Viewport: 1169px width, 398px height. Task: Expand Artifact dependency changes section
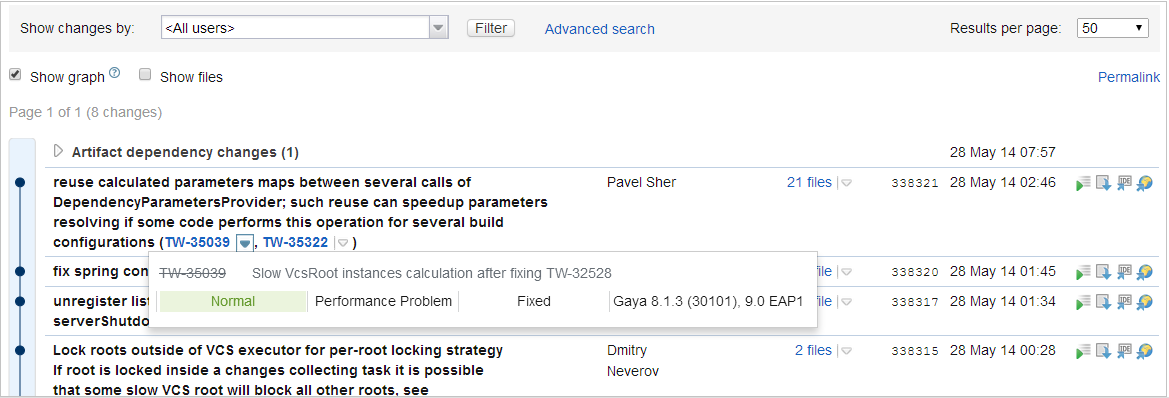pyautogui.click(x=59, y=151)
